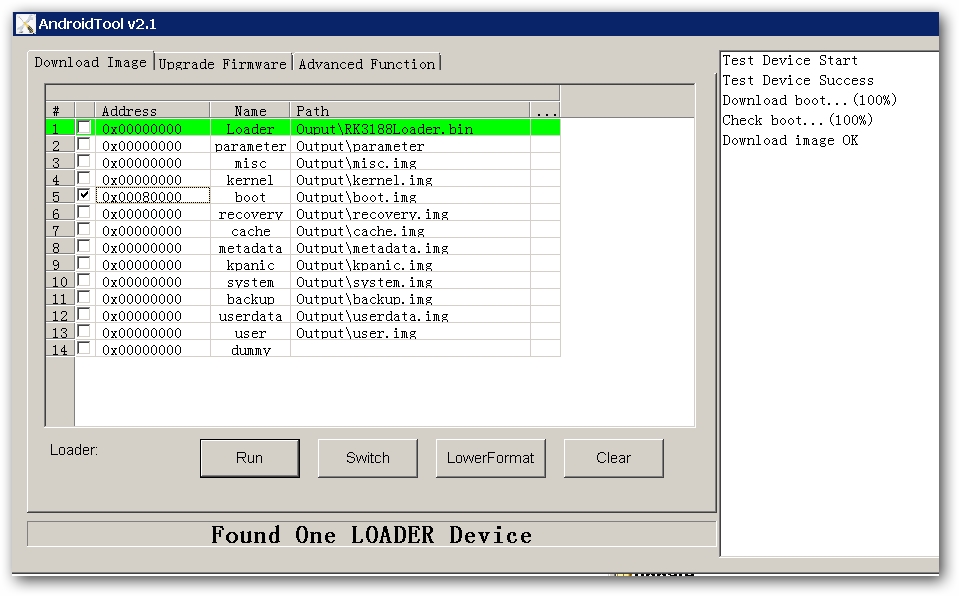
Task: Click the Address column header
Action: (x=153, y=111)
